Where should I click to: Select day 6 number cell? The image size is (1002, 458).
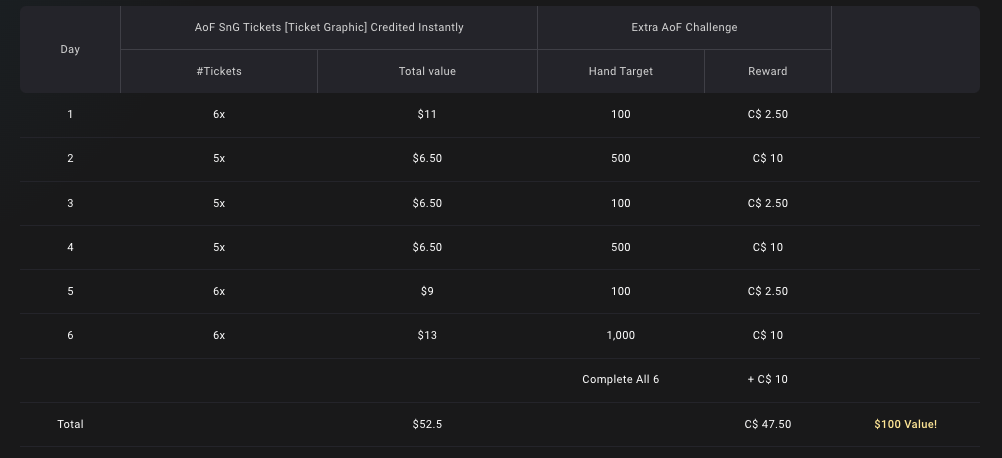pos(70,335)
